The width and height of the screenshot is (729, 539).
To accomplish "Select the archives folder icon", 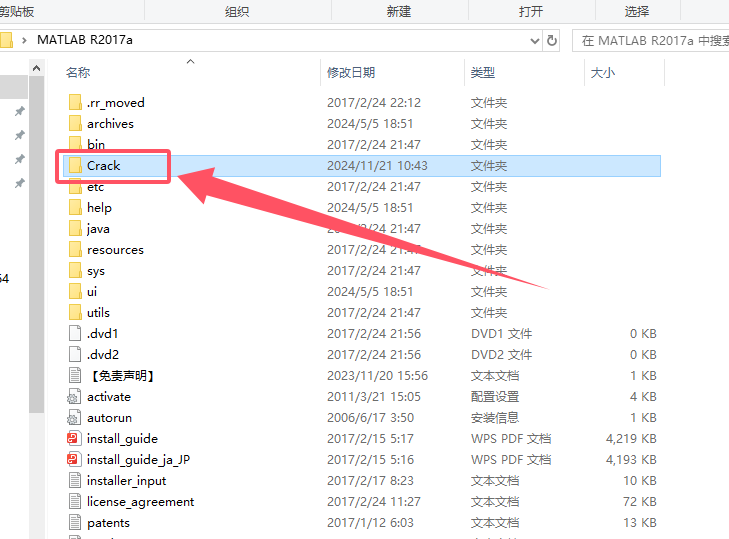I will click(x=75, y=123).
